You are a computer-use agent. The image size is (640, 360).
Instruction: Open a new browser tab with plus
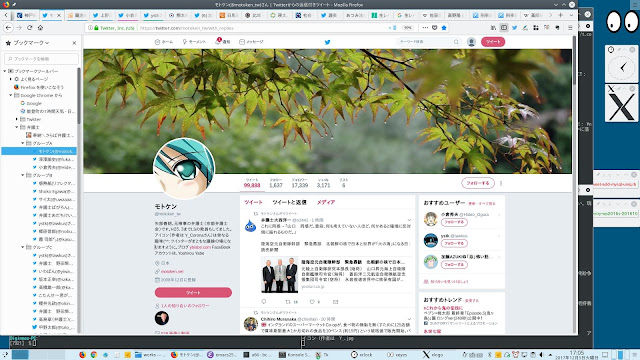[x=560, y=15]
